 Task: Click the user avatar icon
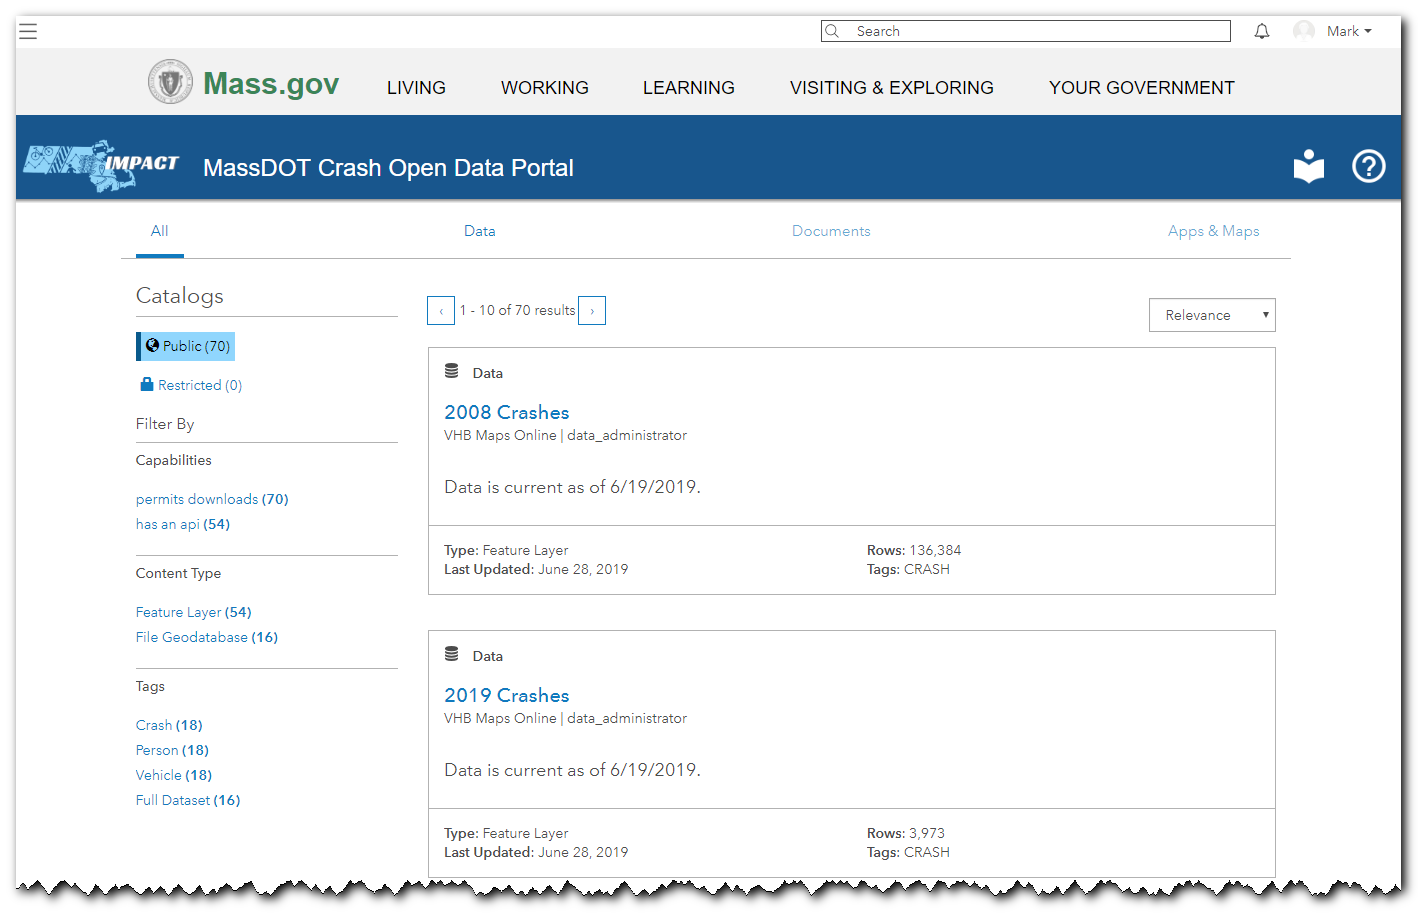pos(1304,31)
